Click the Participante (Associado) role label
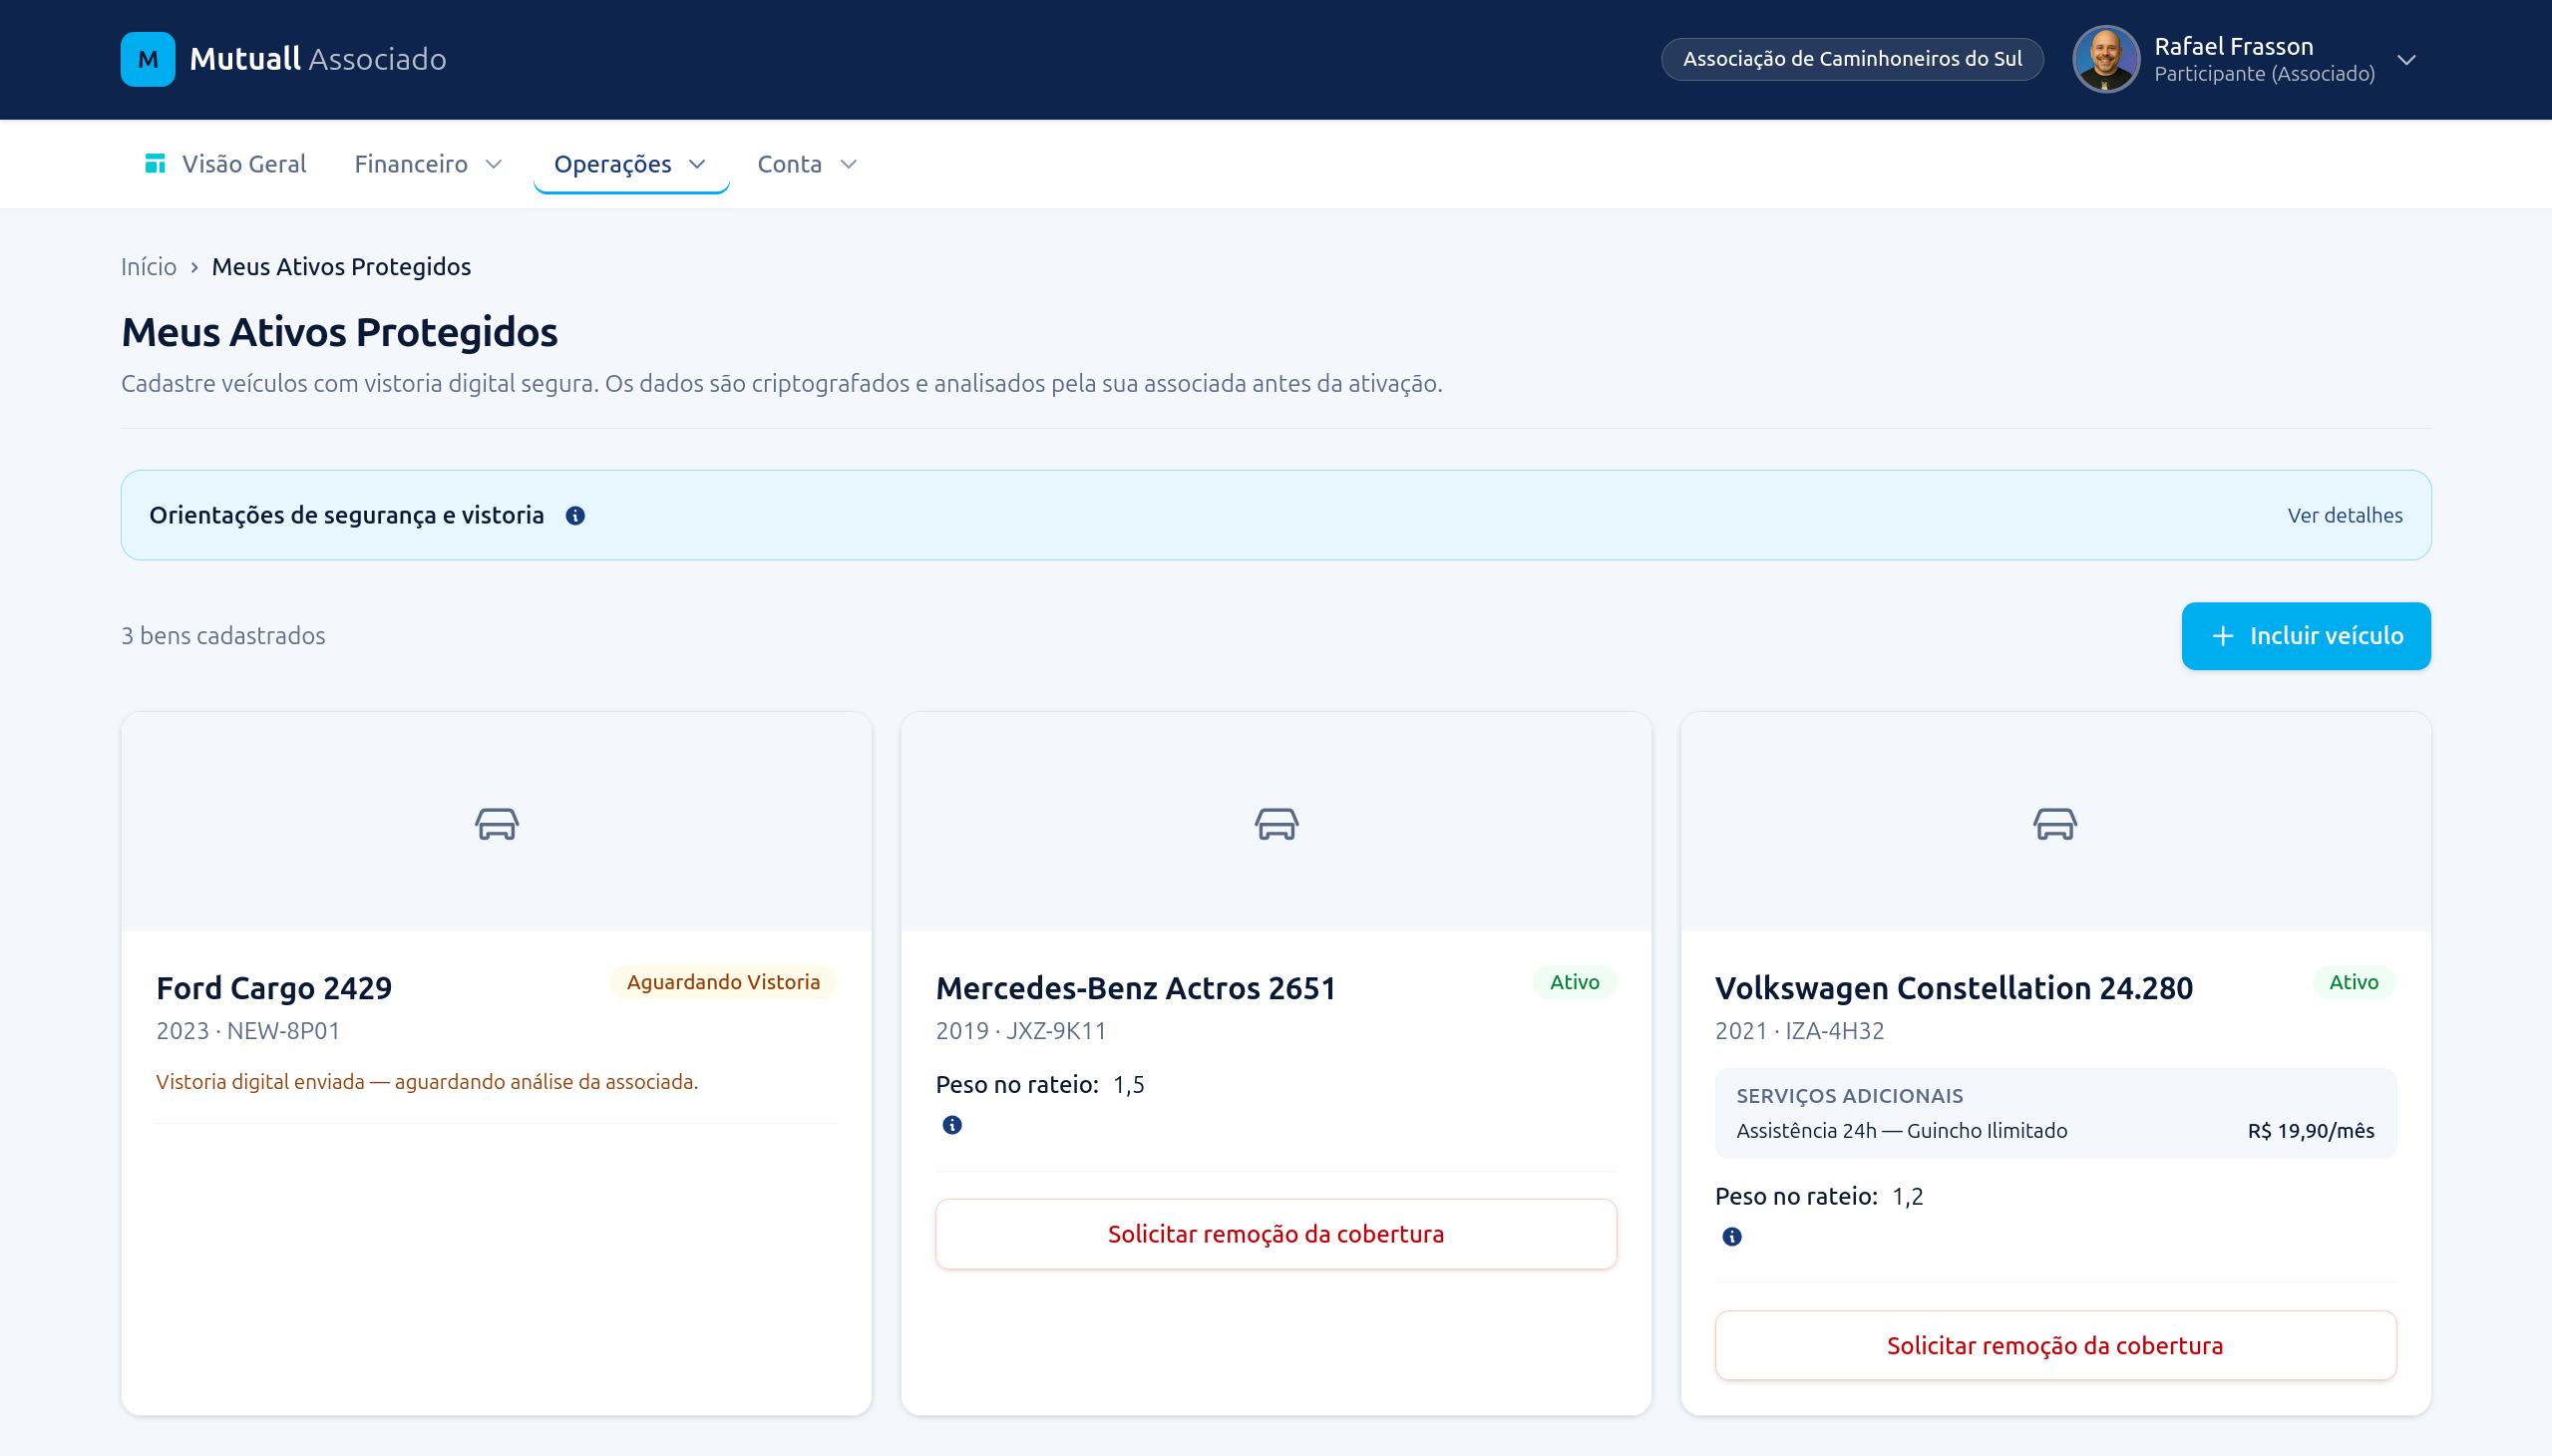The height and width of the screenshot is (1456, 2552). [x=2264, y=74]
